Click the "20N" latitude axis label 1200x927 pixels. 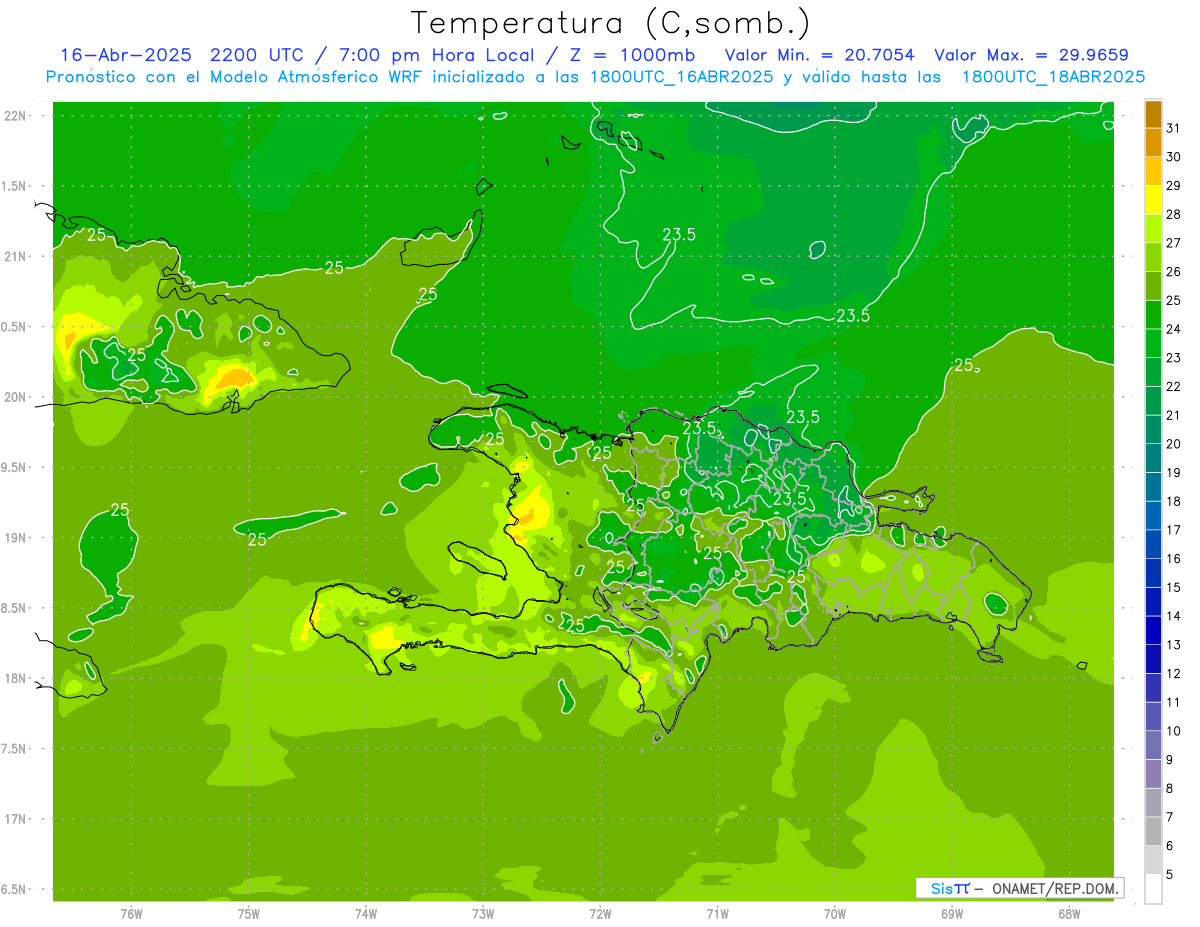pyautogui.click(x=16, y=398)
